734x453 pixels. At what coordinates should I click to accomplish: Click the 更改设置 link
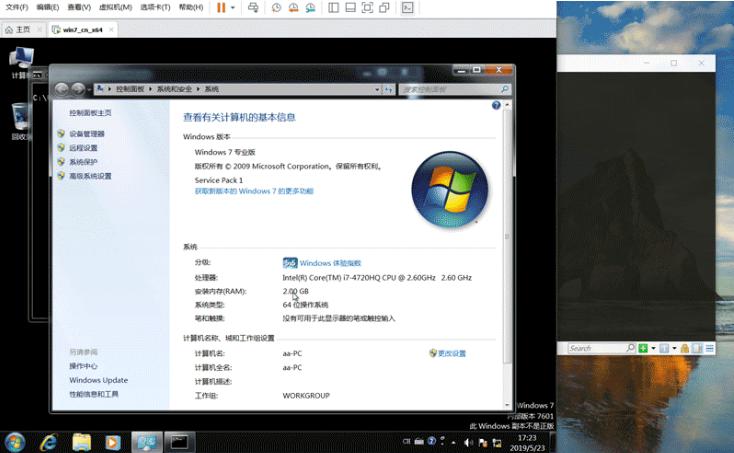(451, 353)
